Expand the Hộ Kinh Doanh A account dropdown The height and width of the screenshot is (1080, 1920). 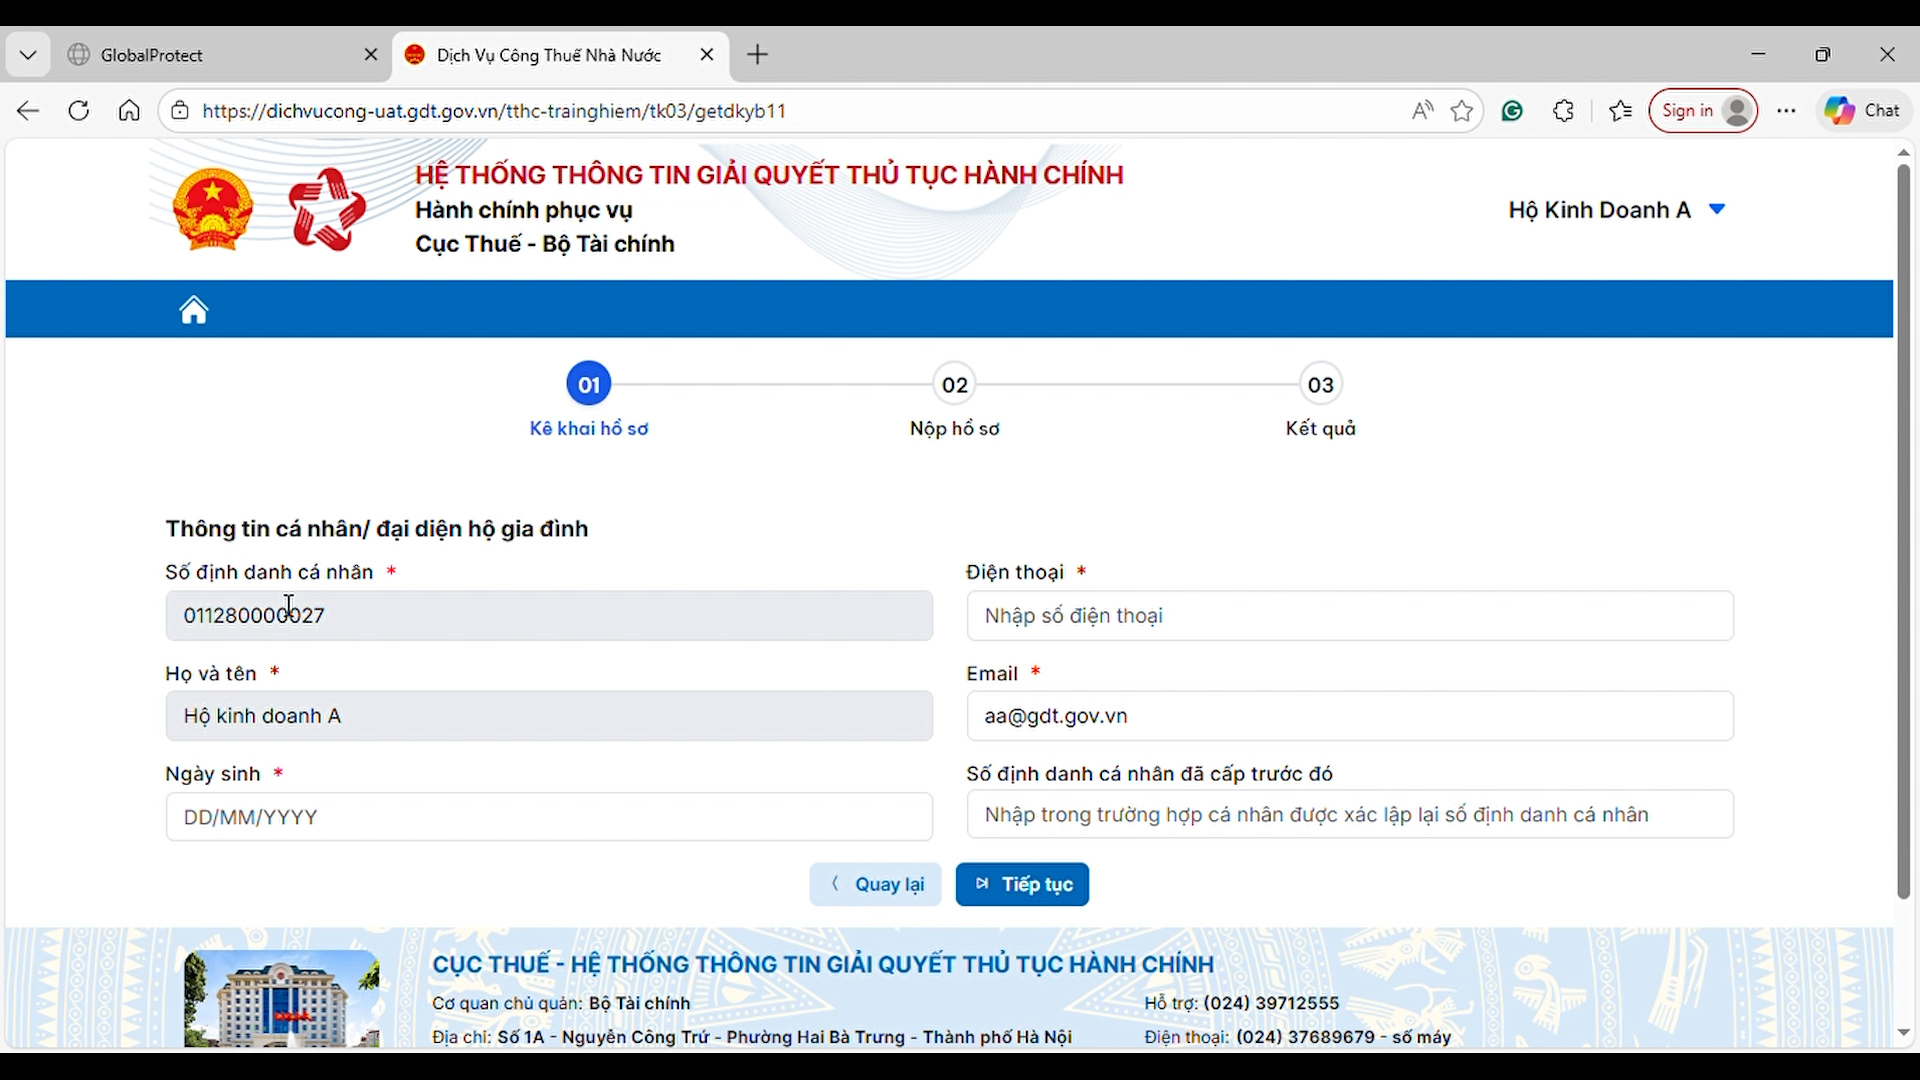click(x=1718, y=209)
